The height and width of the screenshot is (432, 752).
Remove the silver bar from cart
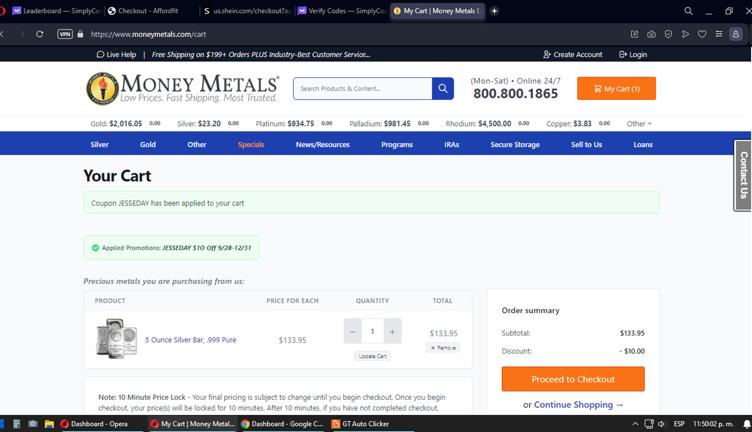click(x=443, y=348)
